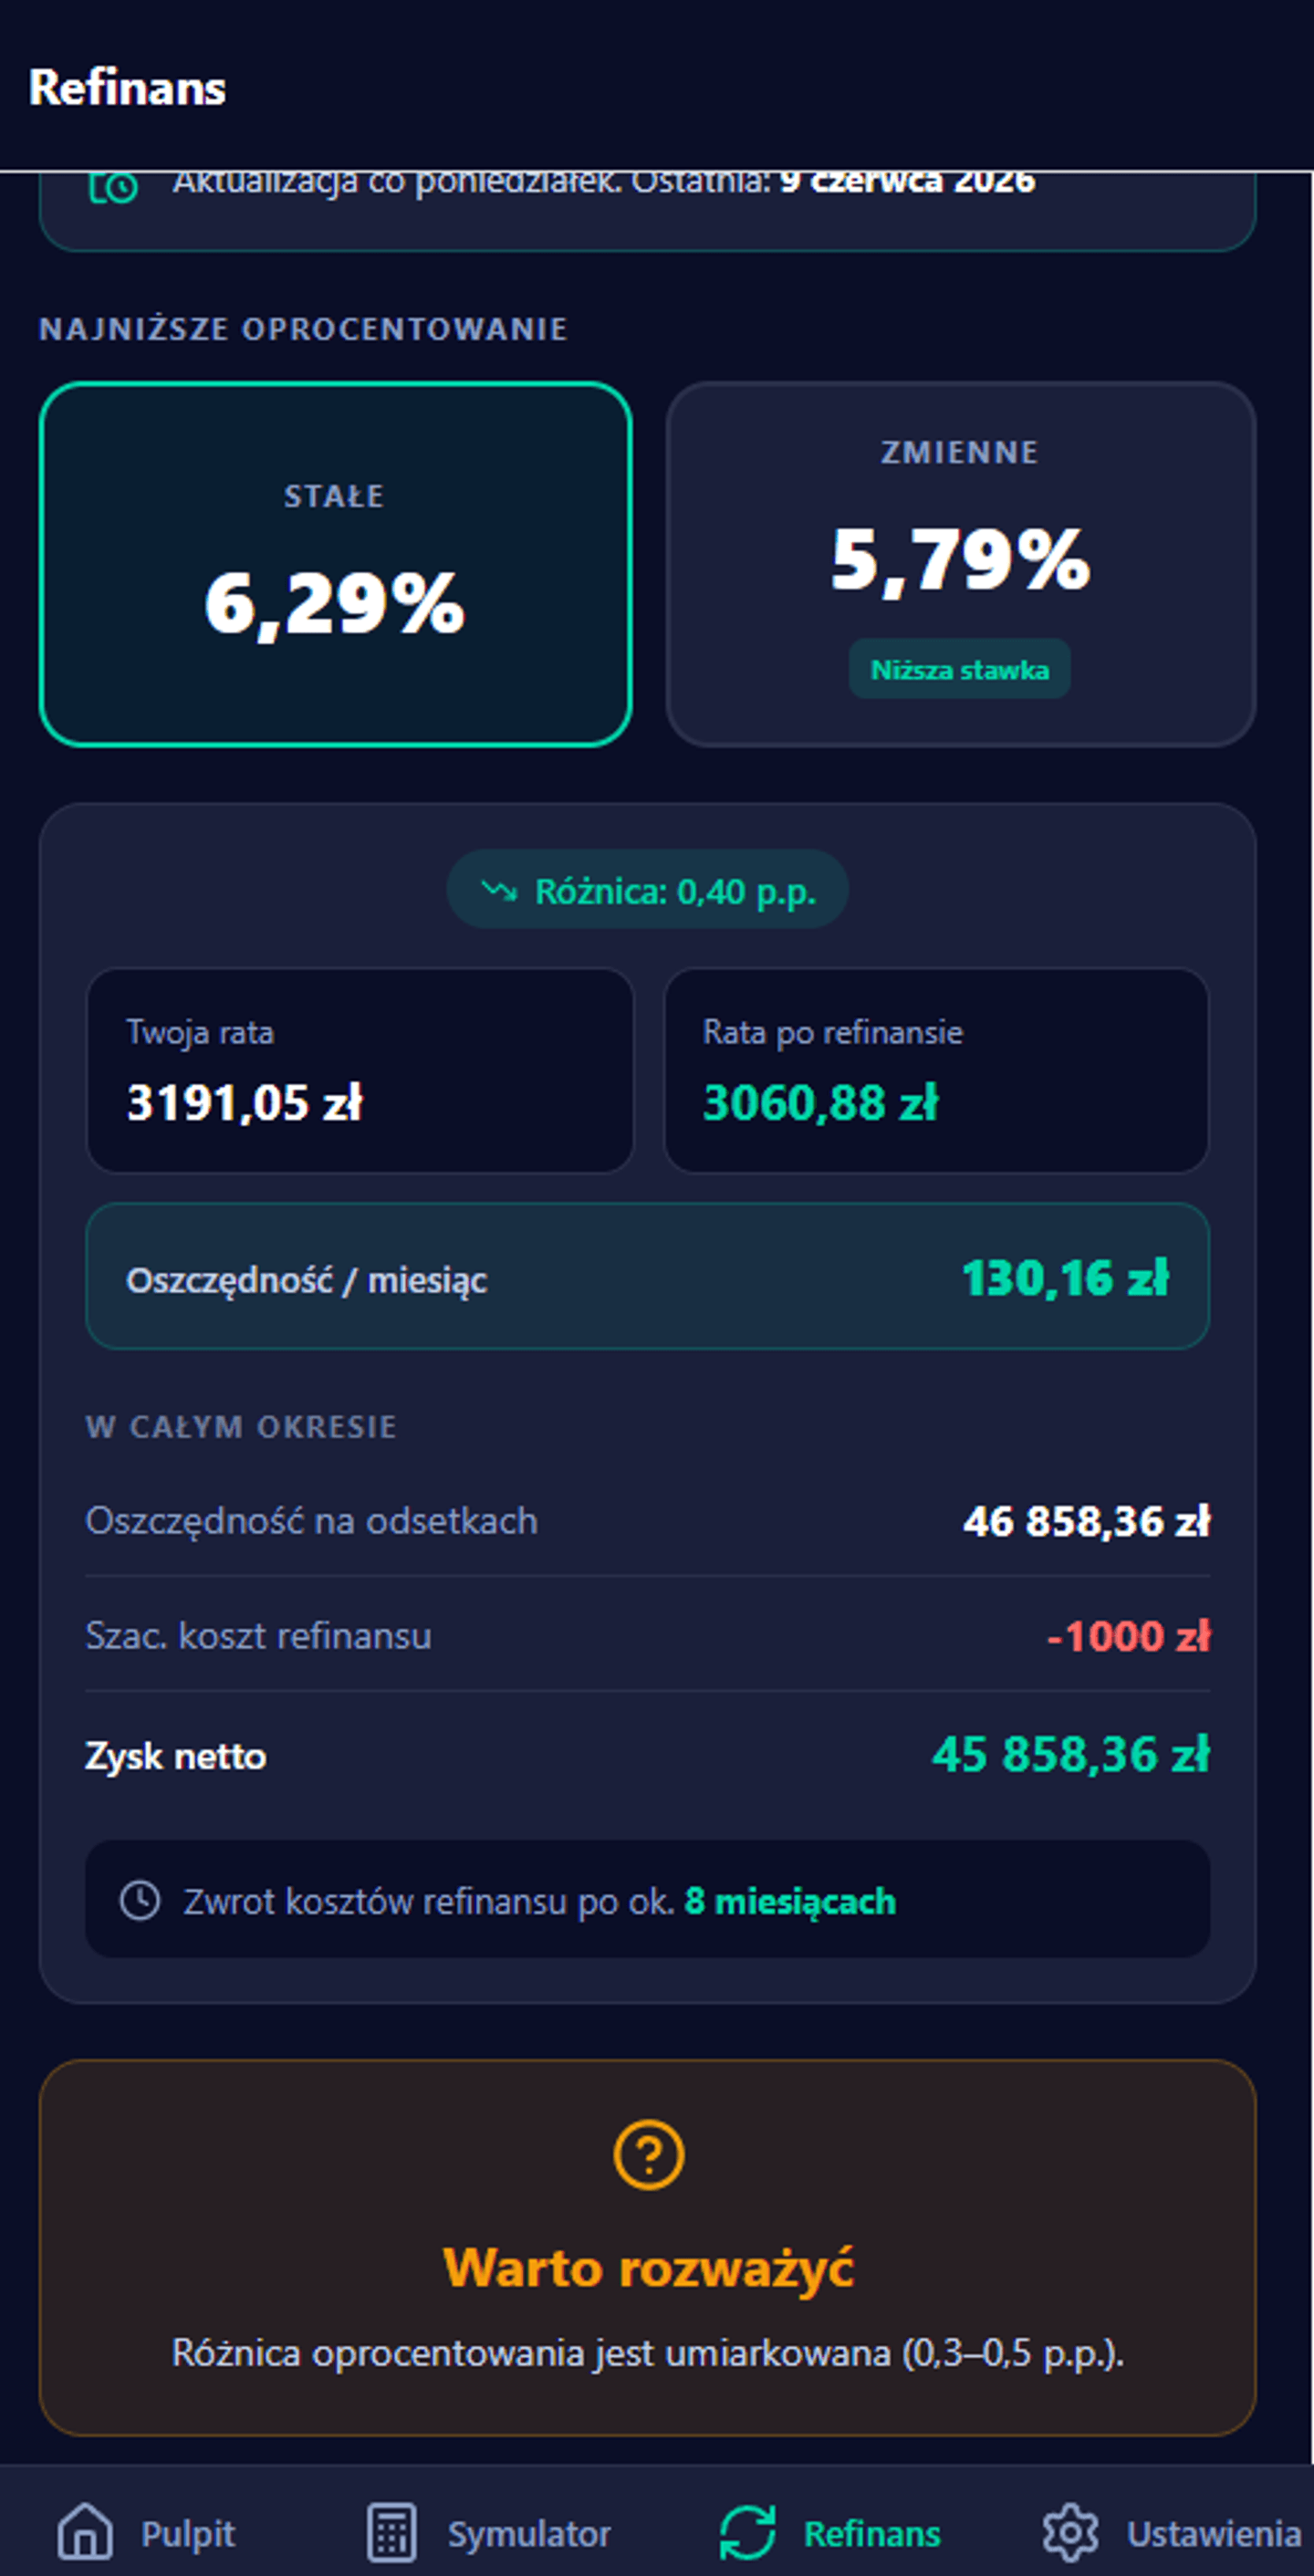This screenshot has width=1314, height=2576.
Task: Select the STAŁE 6,29% rate card
Action: tap(335, 564)
